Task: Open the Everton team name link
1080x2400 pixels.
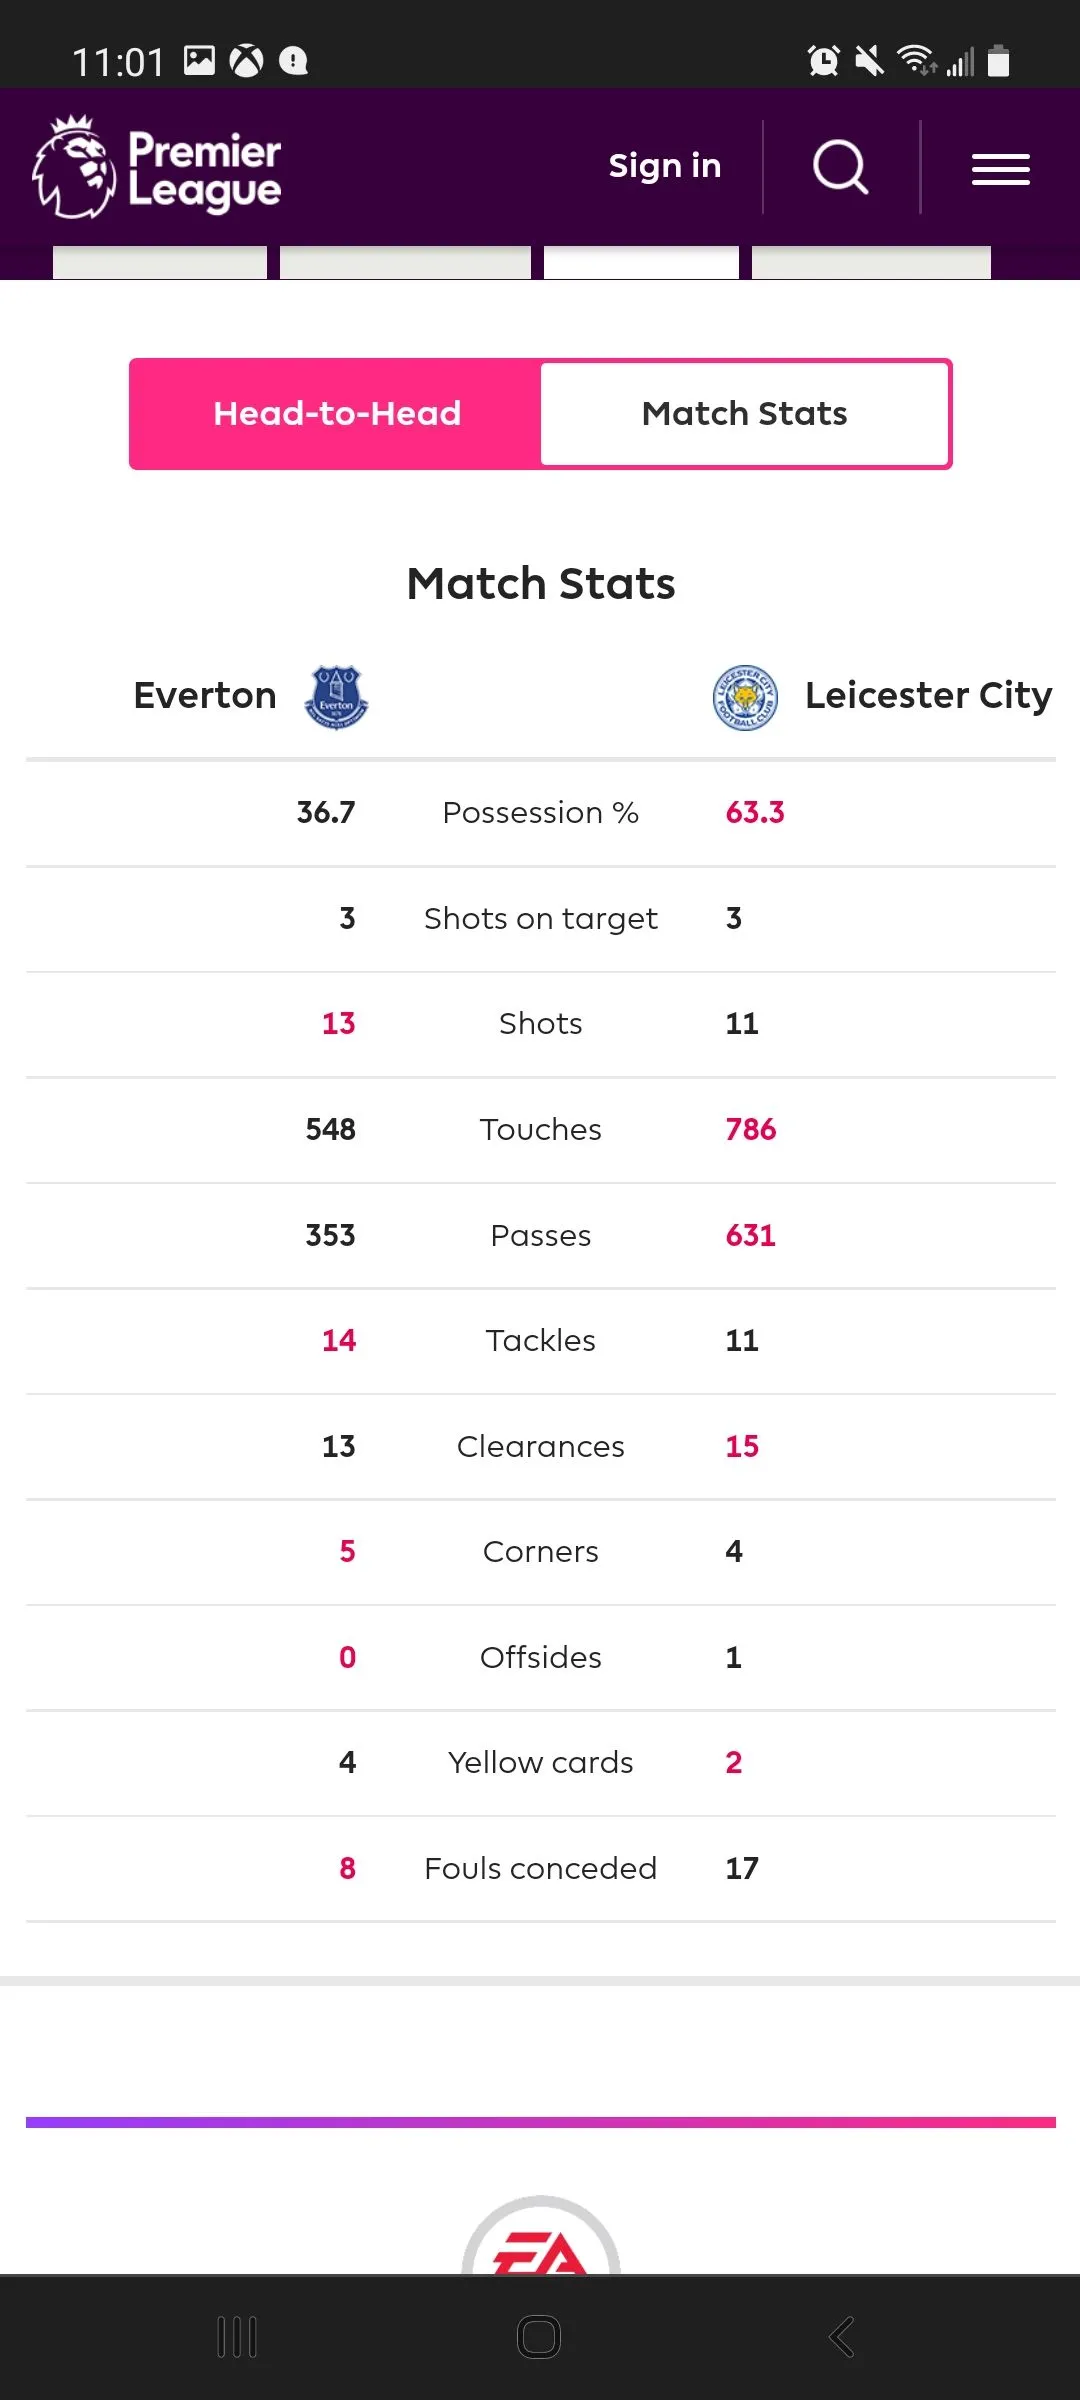Action: (x=205, y=696)
